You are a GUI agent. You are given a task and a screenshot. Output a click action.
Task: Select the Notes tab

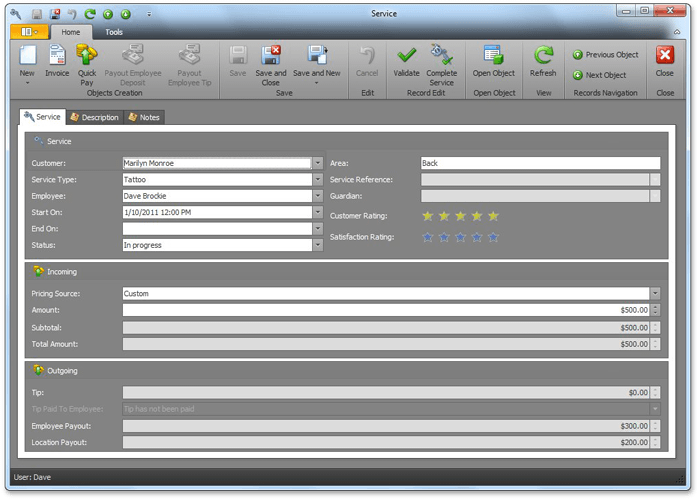(144, 117)
